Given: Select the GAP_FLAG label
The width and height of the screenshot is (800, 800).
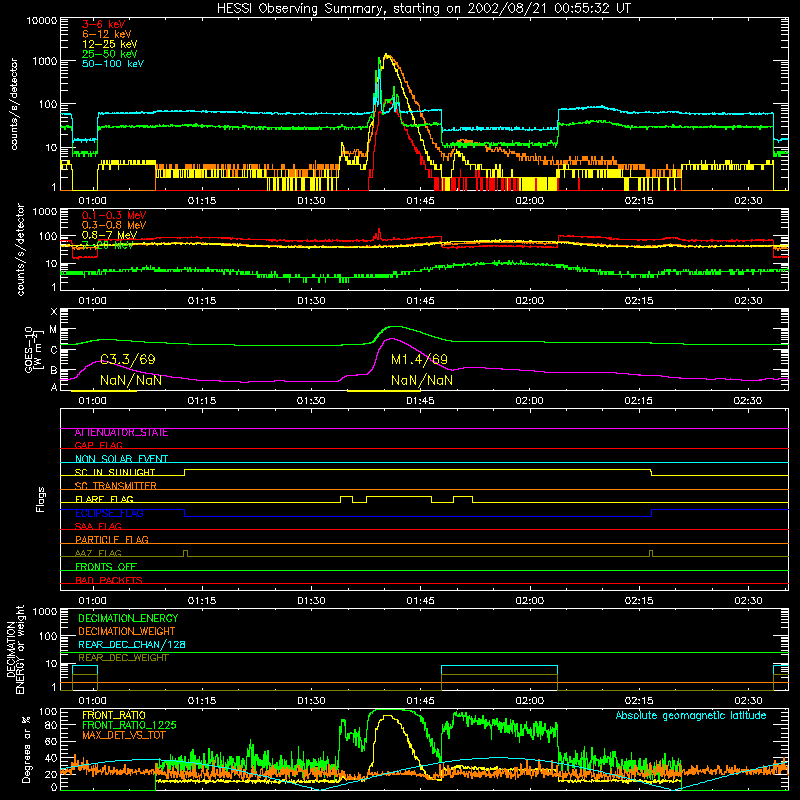Looking at the screenshot, I should click(x=98, y=445).
